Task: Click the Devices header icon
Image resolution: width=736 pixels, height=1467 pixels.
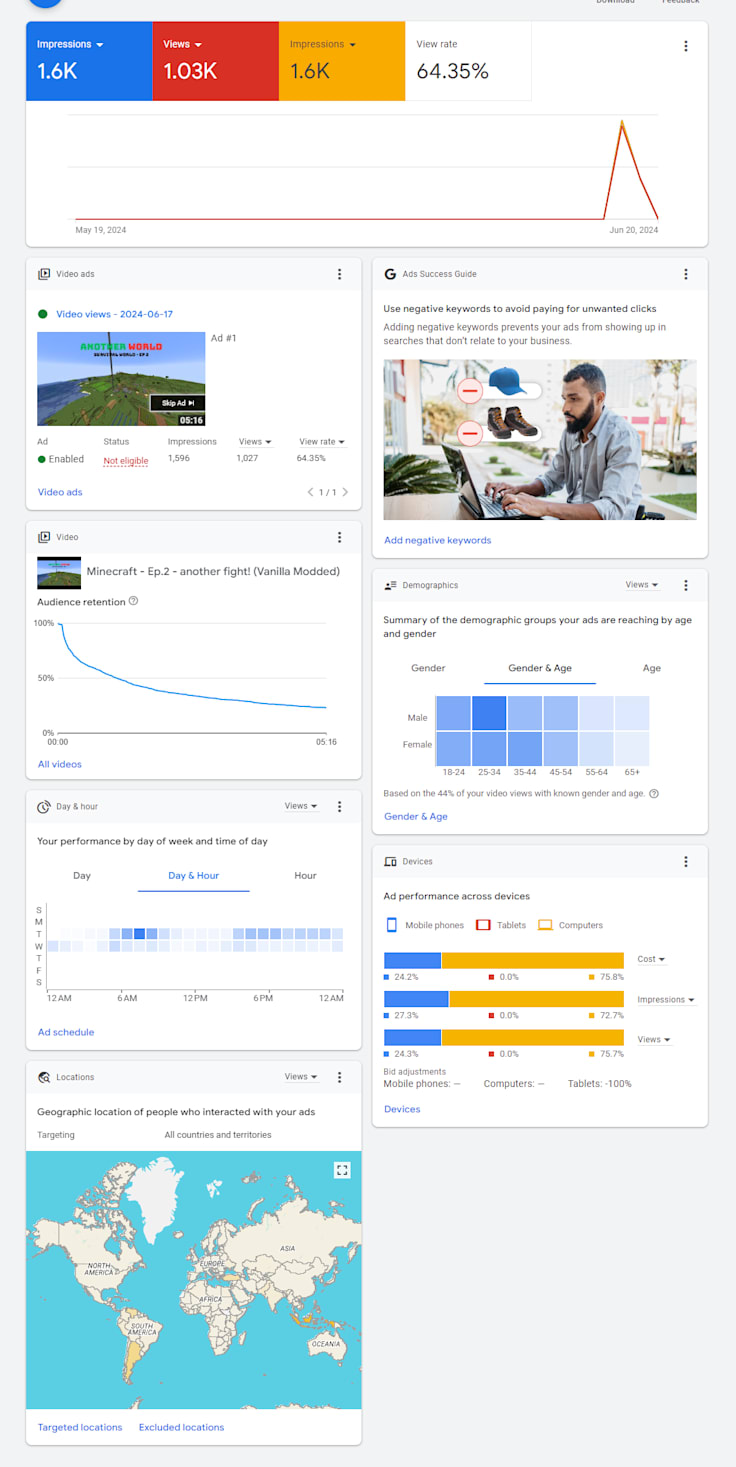Action: [x=390, y=861]
